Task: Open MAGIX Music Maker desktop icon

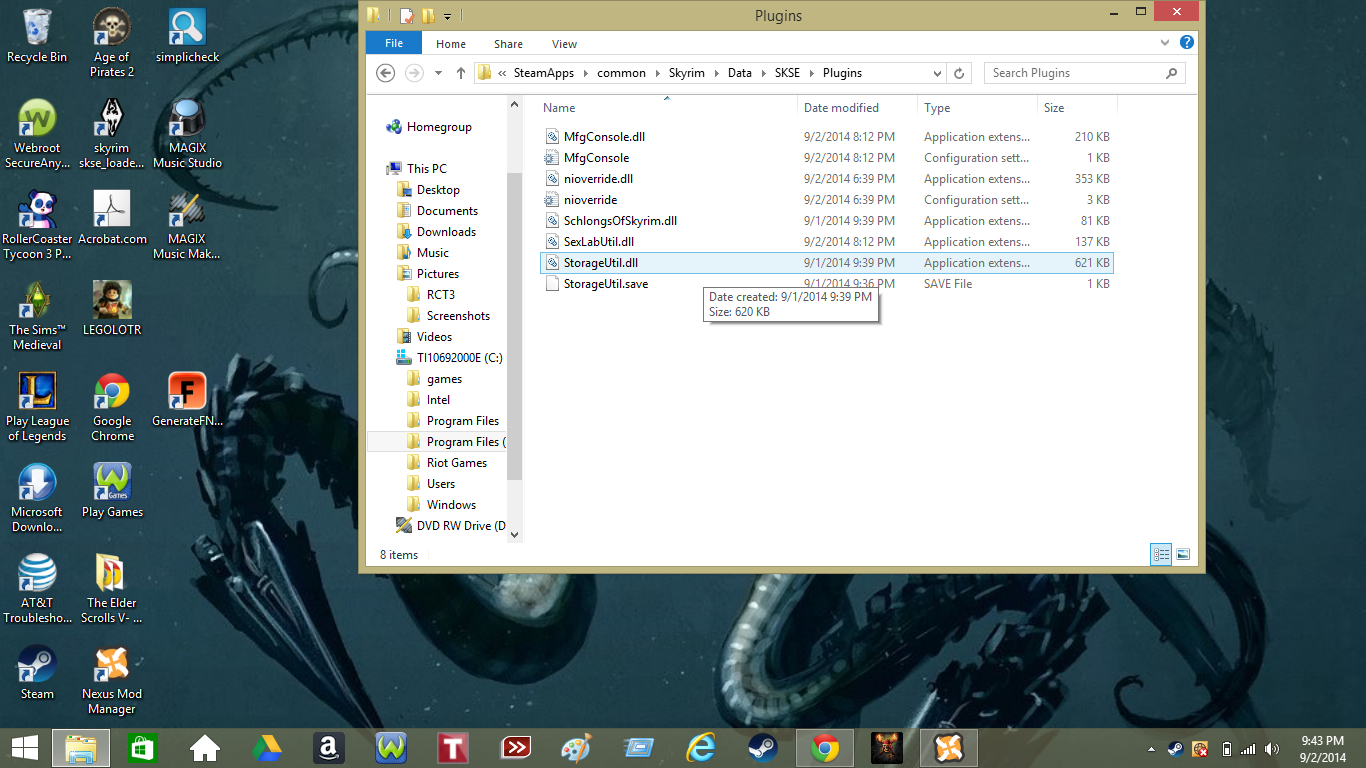Action: coord(187,225)
